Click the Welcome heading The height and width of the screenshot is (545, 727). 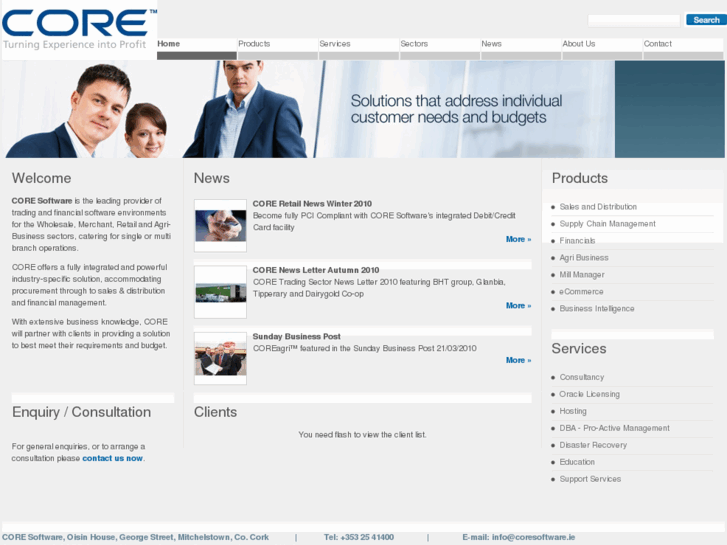[x=42, y=178]
